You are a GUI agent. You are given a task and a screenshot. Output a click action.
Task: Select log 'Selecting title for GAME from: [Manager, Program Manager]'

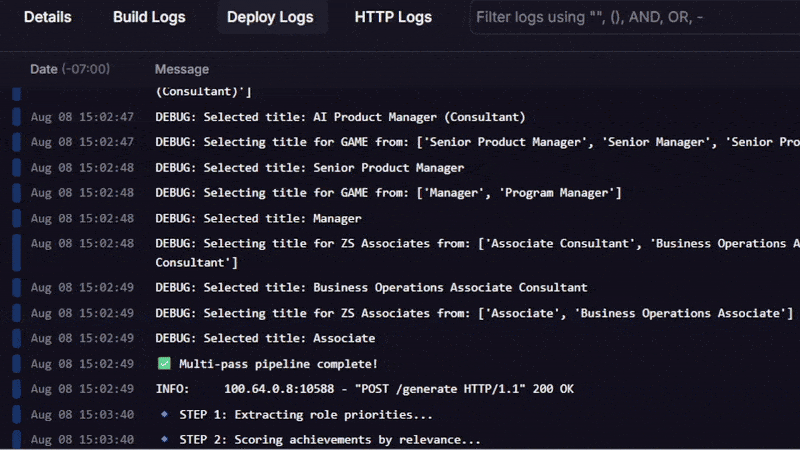coord(388,193)
